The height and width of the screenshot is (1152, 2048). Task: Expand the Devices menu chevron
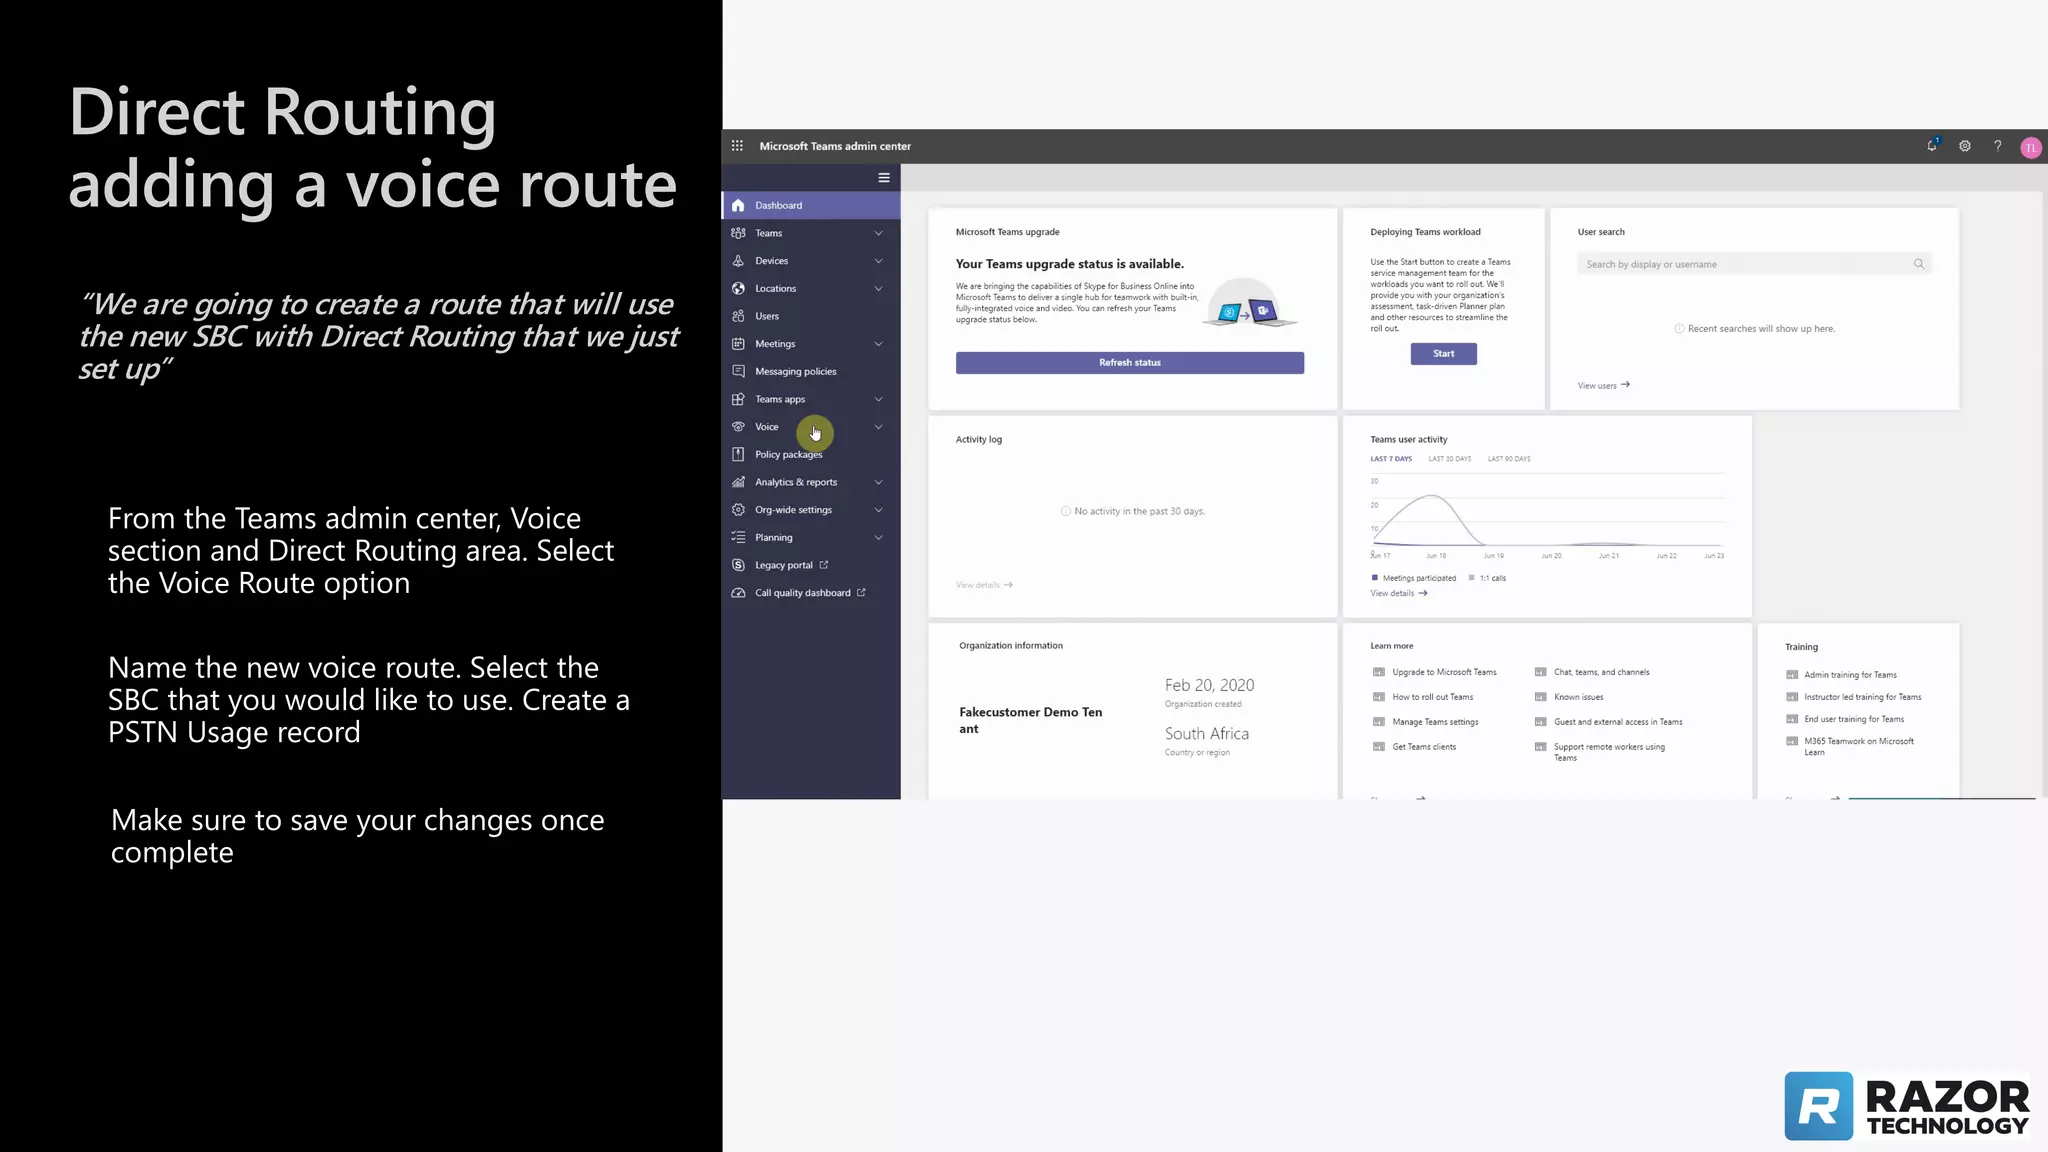879,261
